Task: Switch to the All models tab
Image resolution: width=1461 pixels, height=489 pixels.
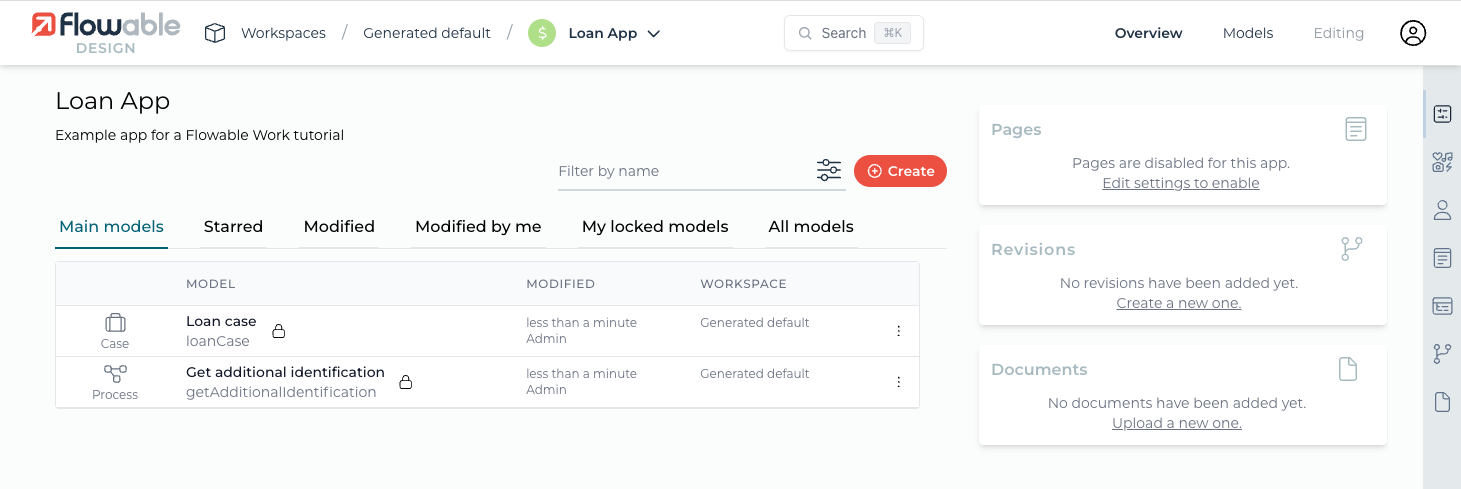Action: [x=811, y=227]
